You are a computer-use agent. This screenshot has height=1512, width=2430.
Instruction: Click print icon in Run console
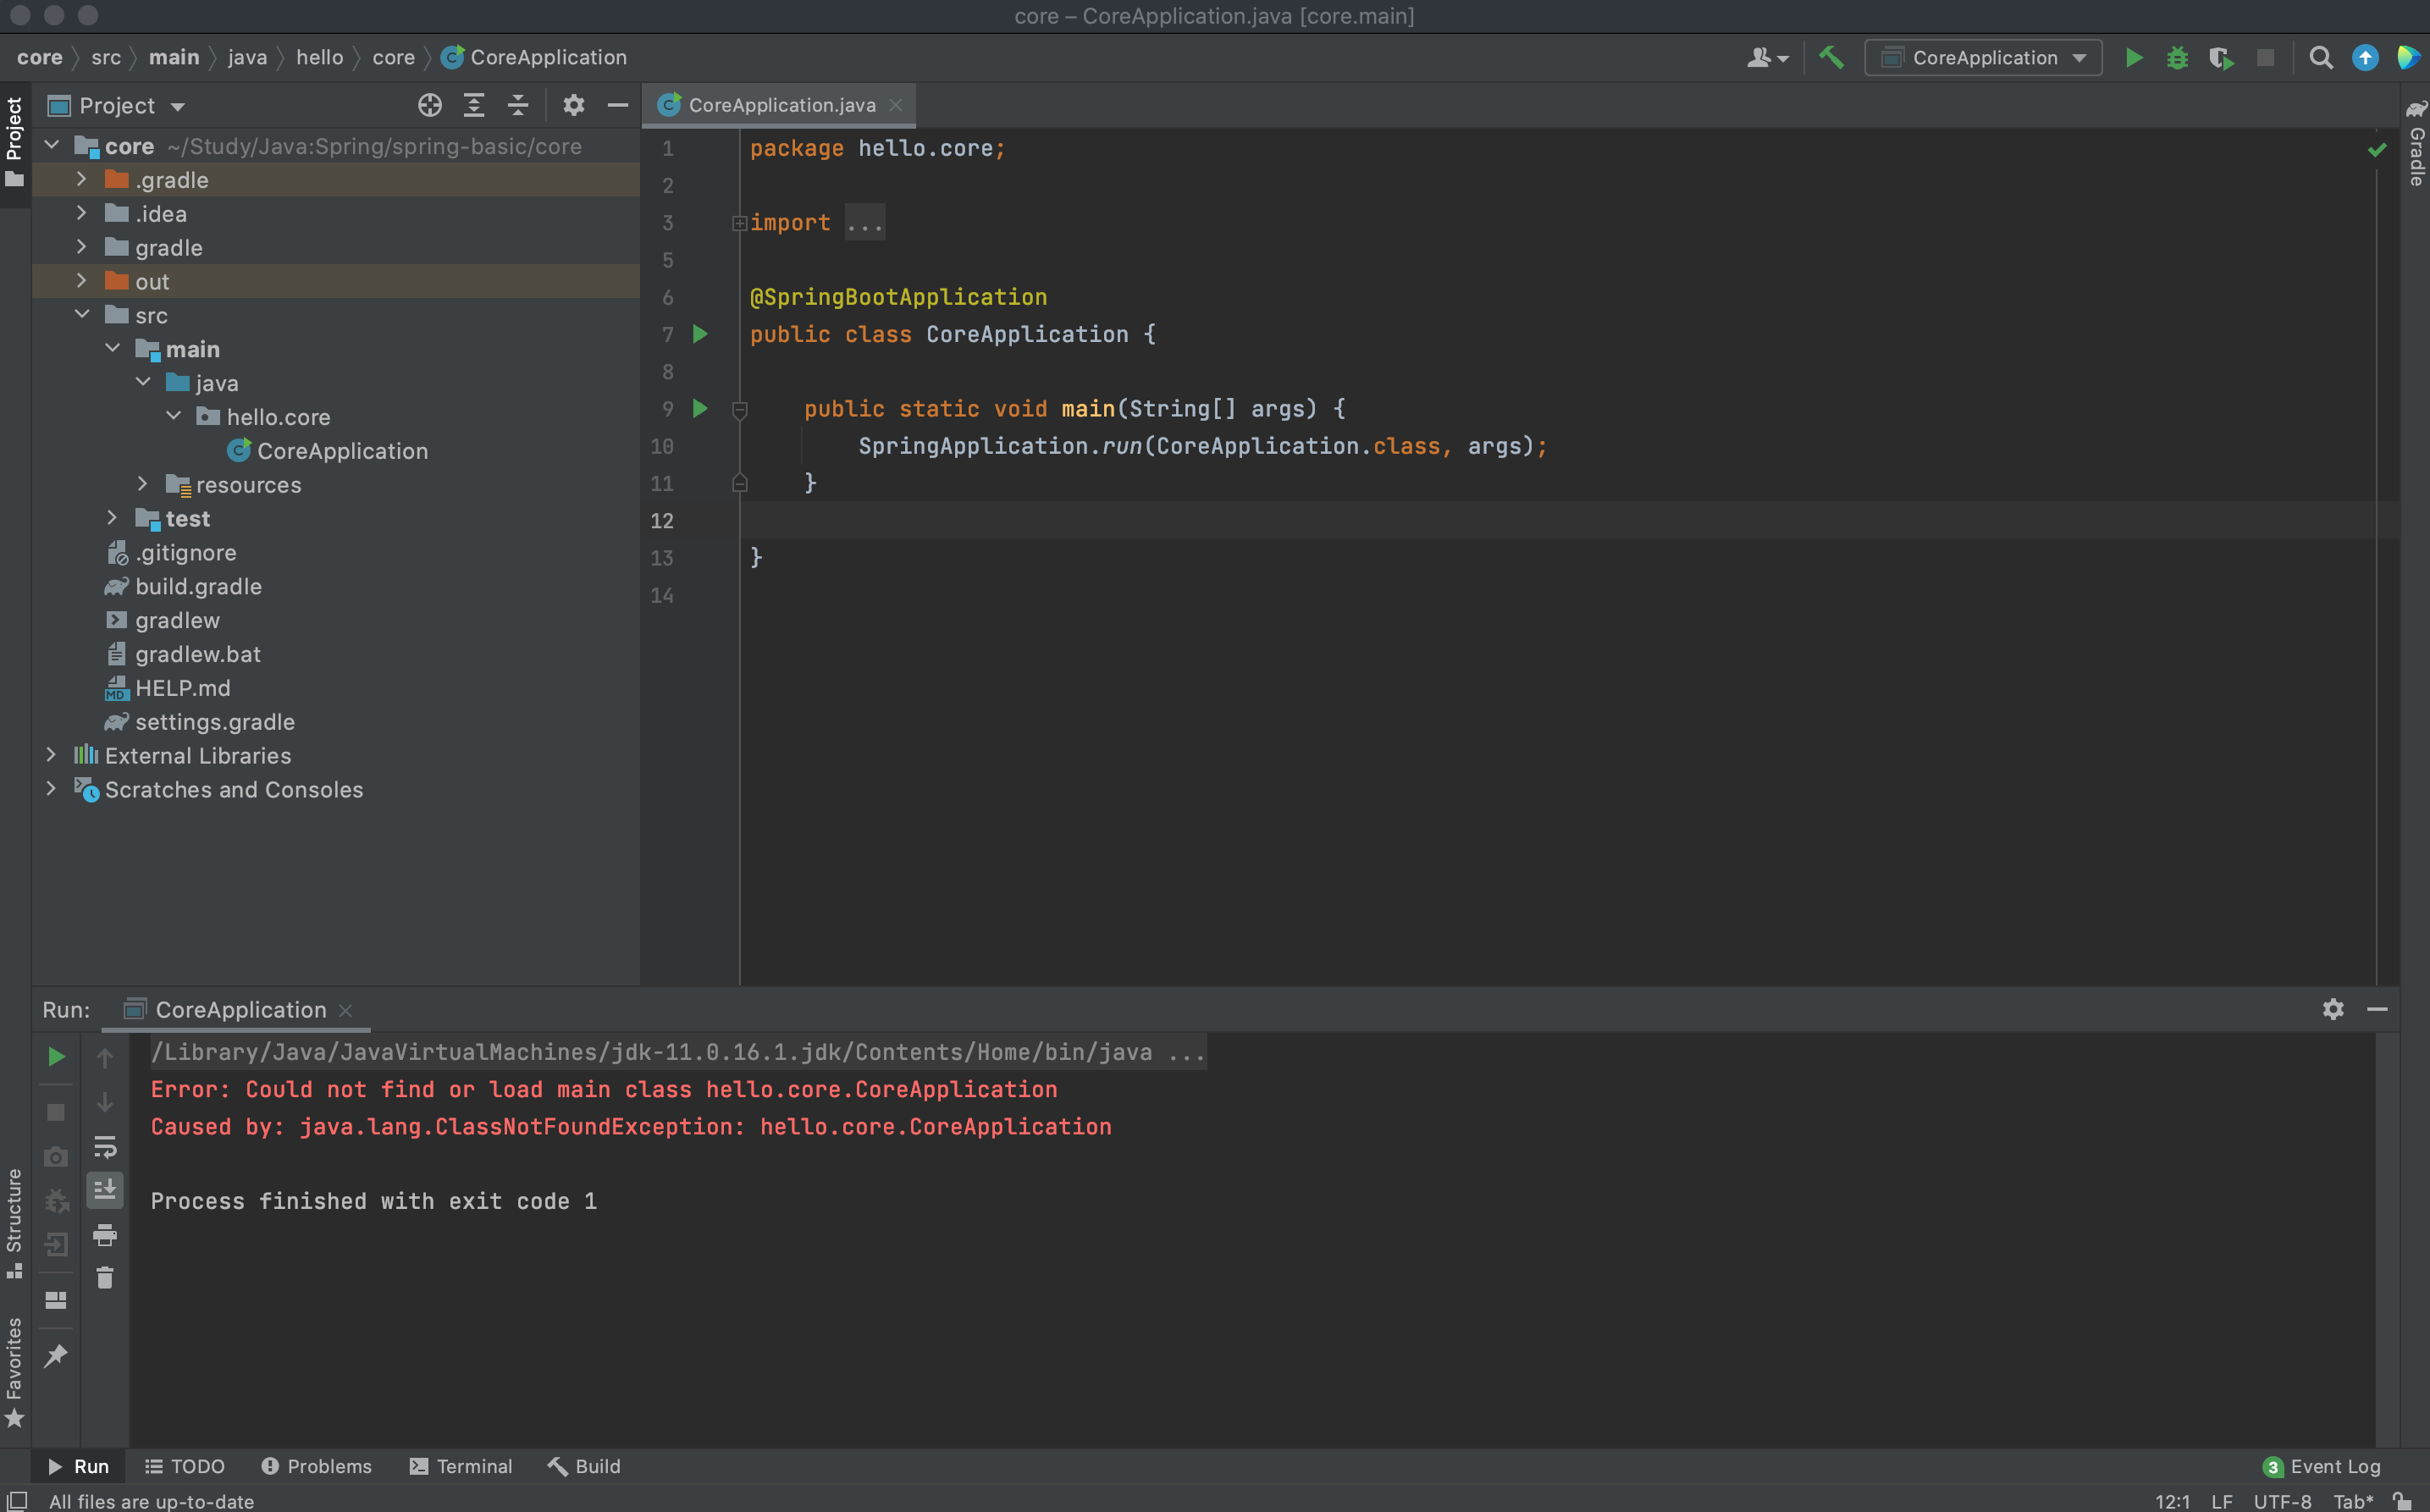pyautogui.click(x=105, y=1234)
